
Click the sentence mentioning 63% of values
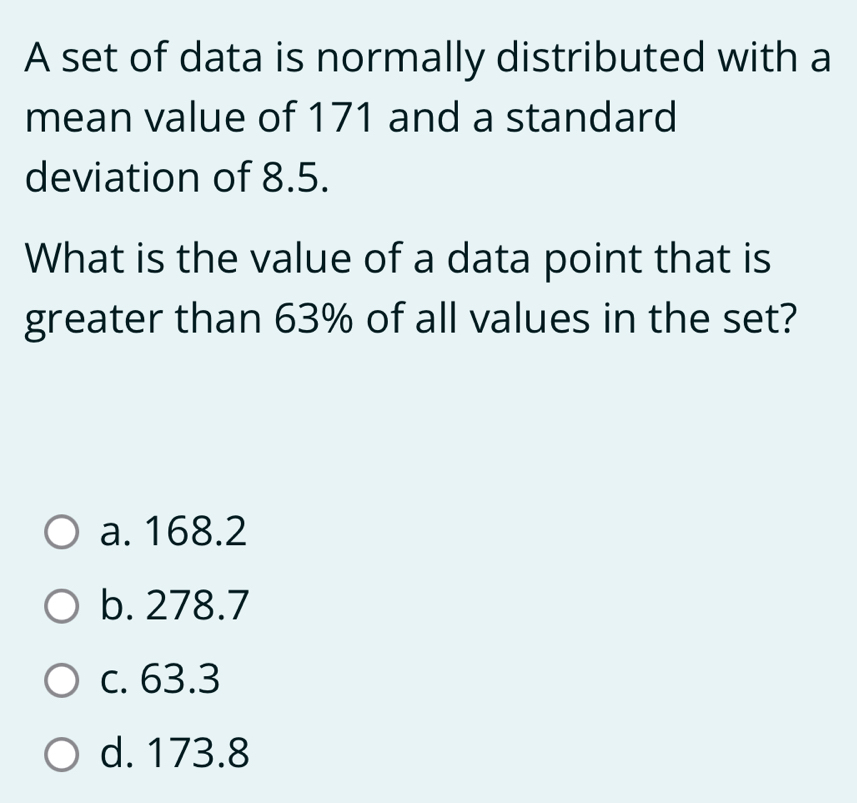coord(410,290)
